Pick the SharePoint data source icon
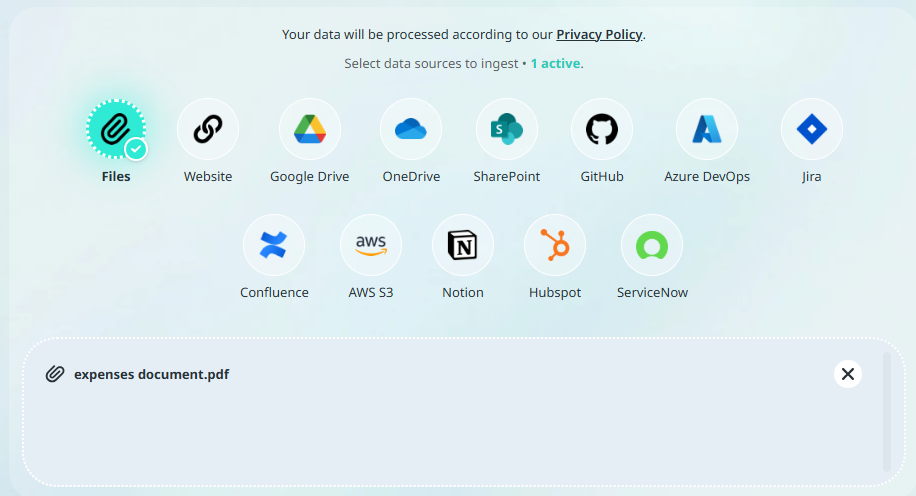This screenshot has width=916, height=496. [x=507, y=129]
